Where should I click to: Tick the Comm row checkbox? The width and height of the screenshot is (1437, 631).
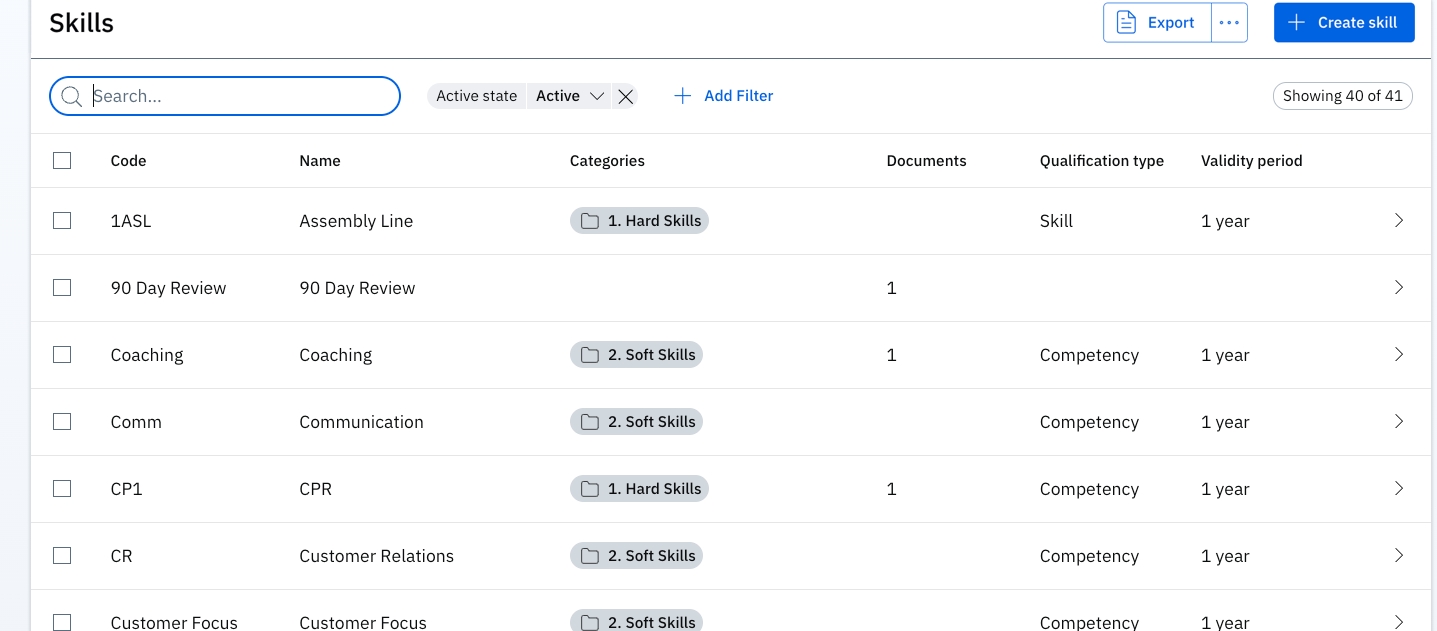[62, 422]
